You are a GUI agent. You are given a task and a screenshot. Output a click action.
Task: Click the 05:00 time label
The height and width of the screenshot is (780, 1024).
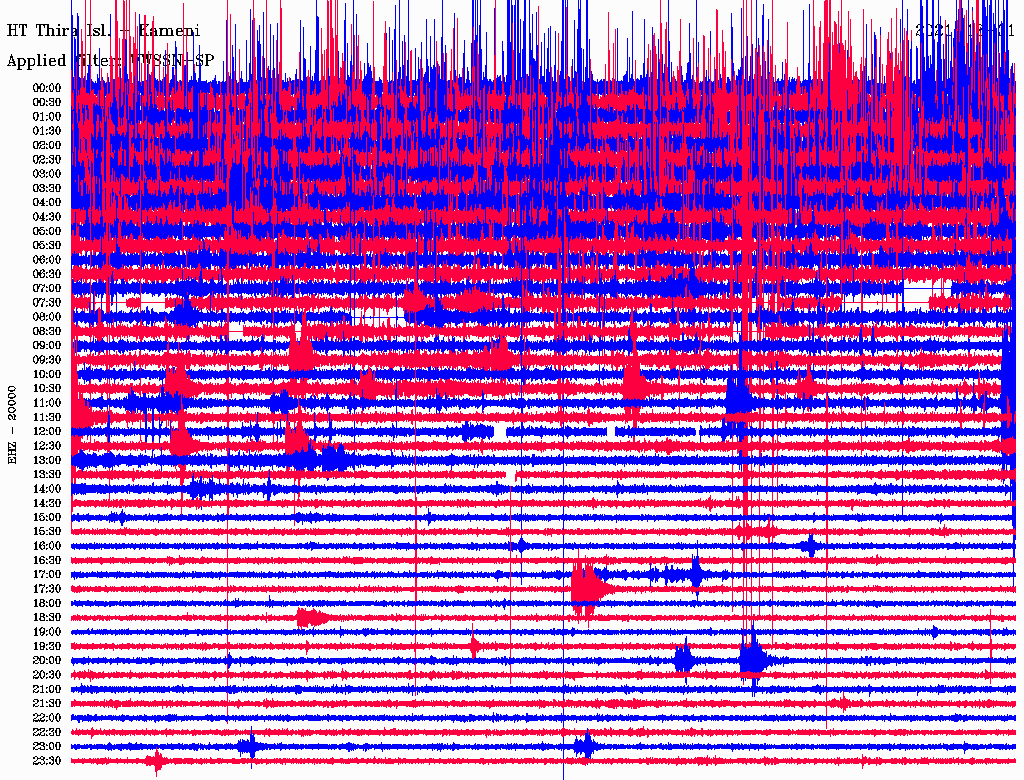47,231
